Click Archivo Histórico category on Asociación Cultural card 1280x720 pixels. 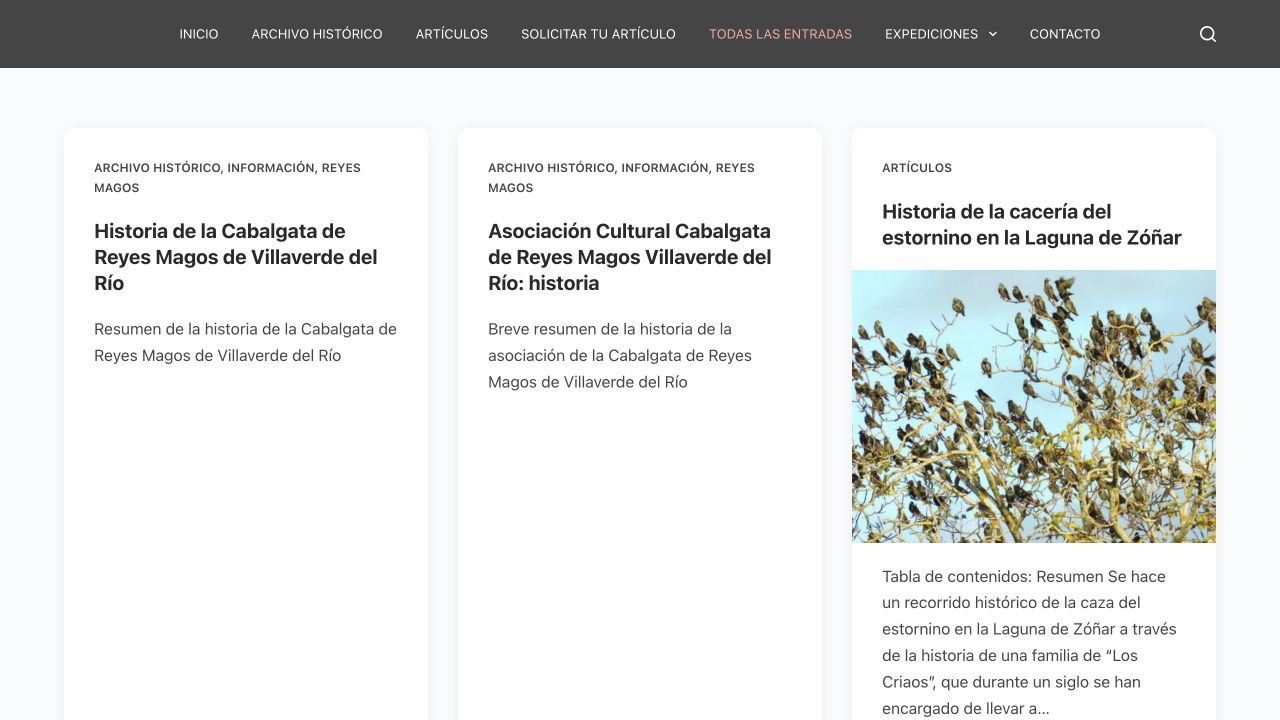click(x=551, y=168)
